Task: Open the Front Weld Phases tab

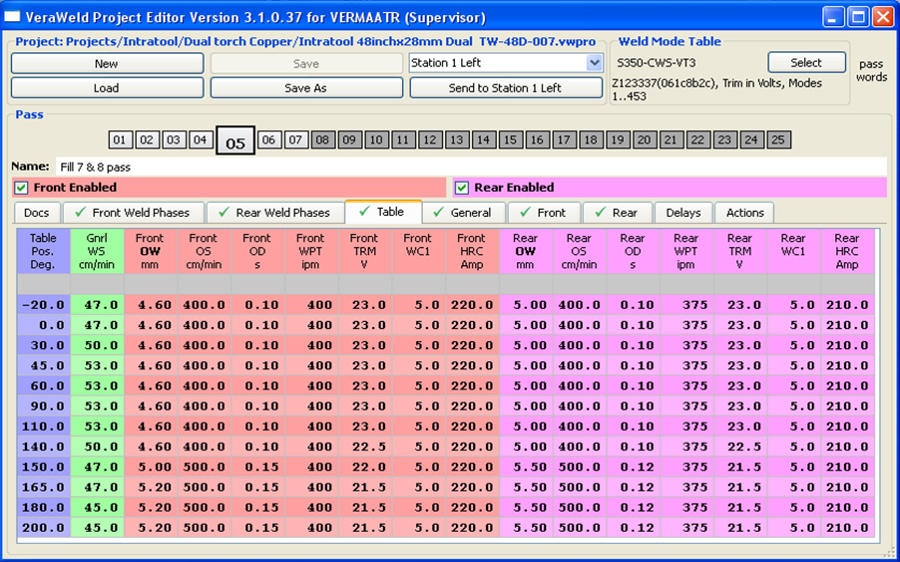Action: (134, 212)
